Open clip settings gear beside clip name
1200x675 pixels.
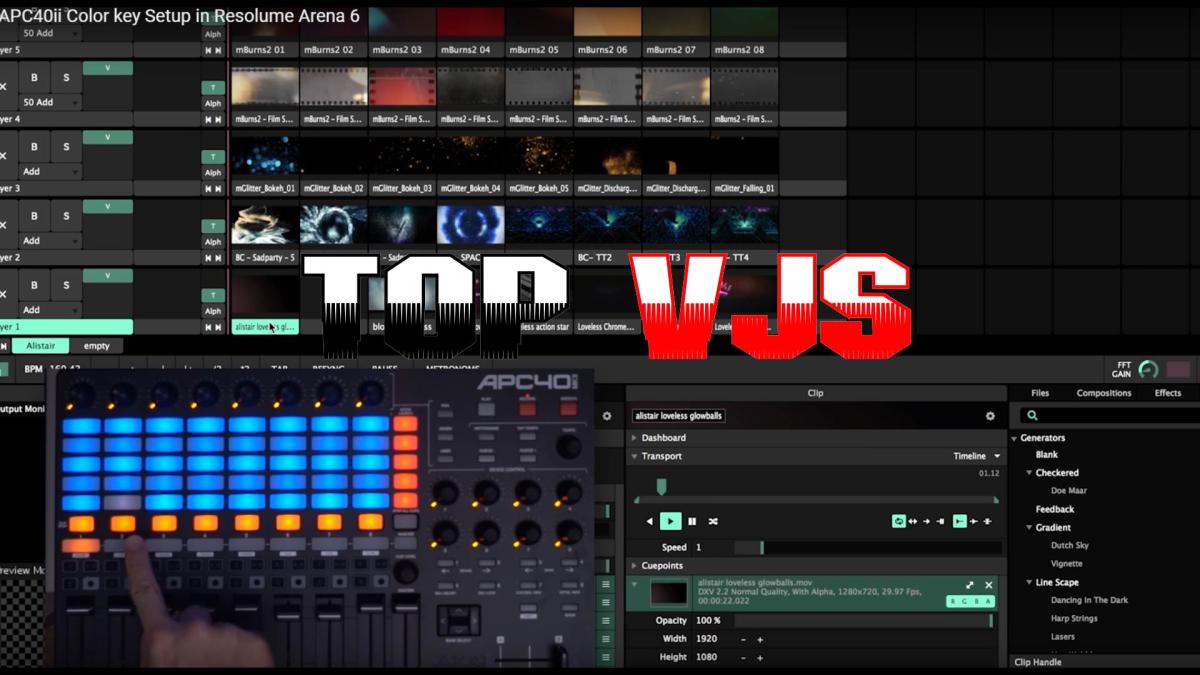tap(990, 416)
